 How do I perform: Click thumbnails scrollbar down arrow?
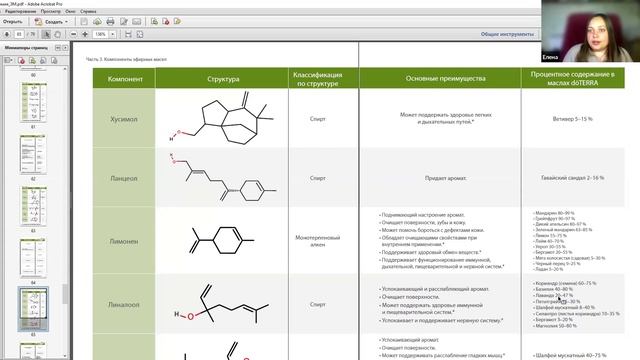coord(65,356)
